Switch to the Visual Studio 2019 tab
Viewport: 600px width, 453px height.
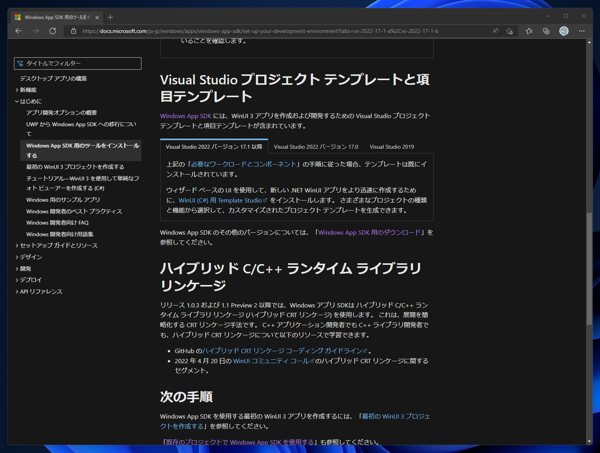click(392, 147)
